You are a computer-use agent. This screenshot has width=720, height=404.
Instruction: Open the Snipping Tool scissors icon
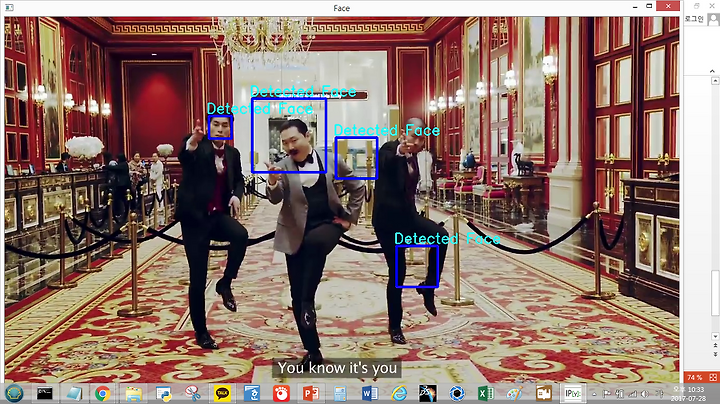tap(193, 393)
